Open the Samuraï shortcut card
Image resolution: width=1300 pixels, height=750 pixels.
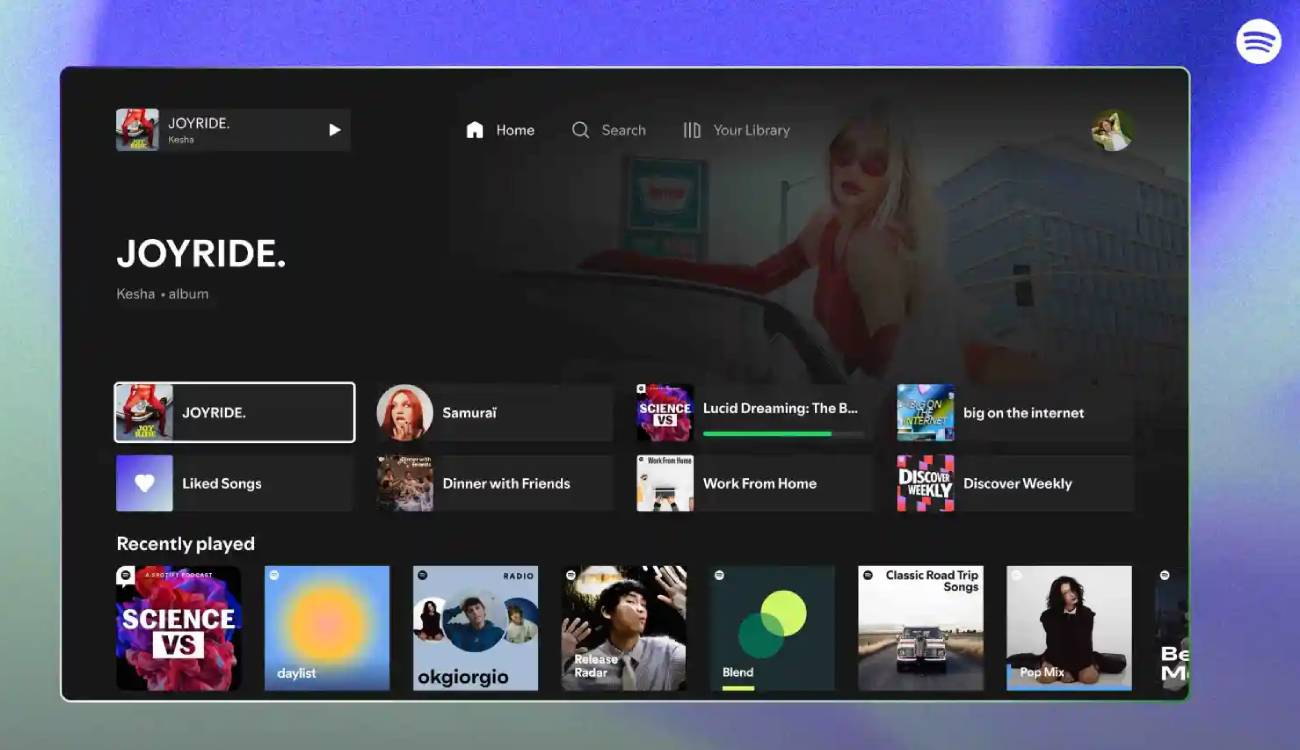point(493,412)
